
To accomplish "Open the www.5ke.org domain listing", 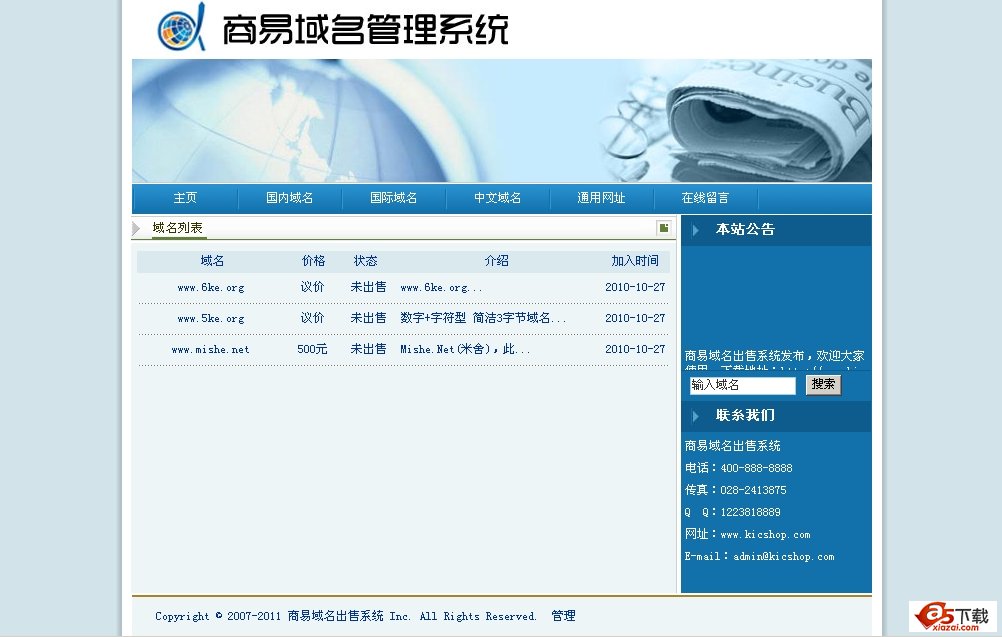I will pyautogui.click(x=211, y=318).
